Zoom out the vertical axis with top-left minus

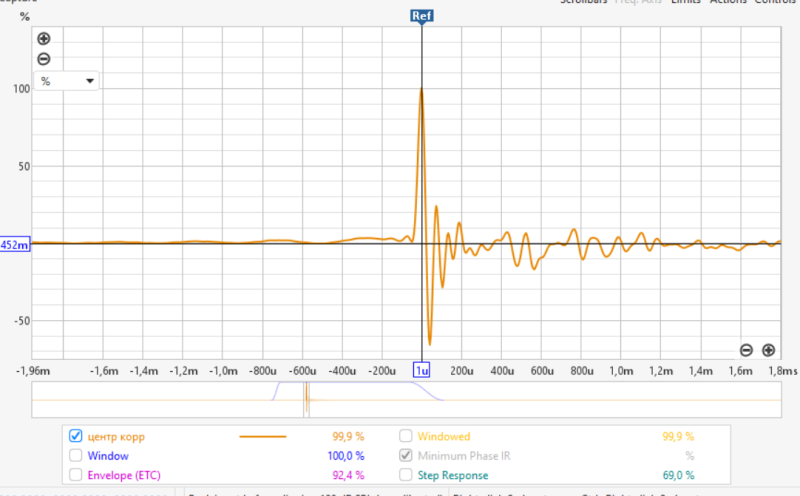pos(43,58)
